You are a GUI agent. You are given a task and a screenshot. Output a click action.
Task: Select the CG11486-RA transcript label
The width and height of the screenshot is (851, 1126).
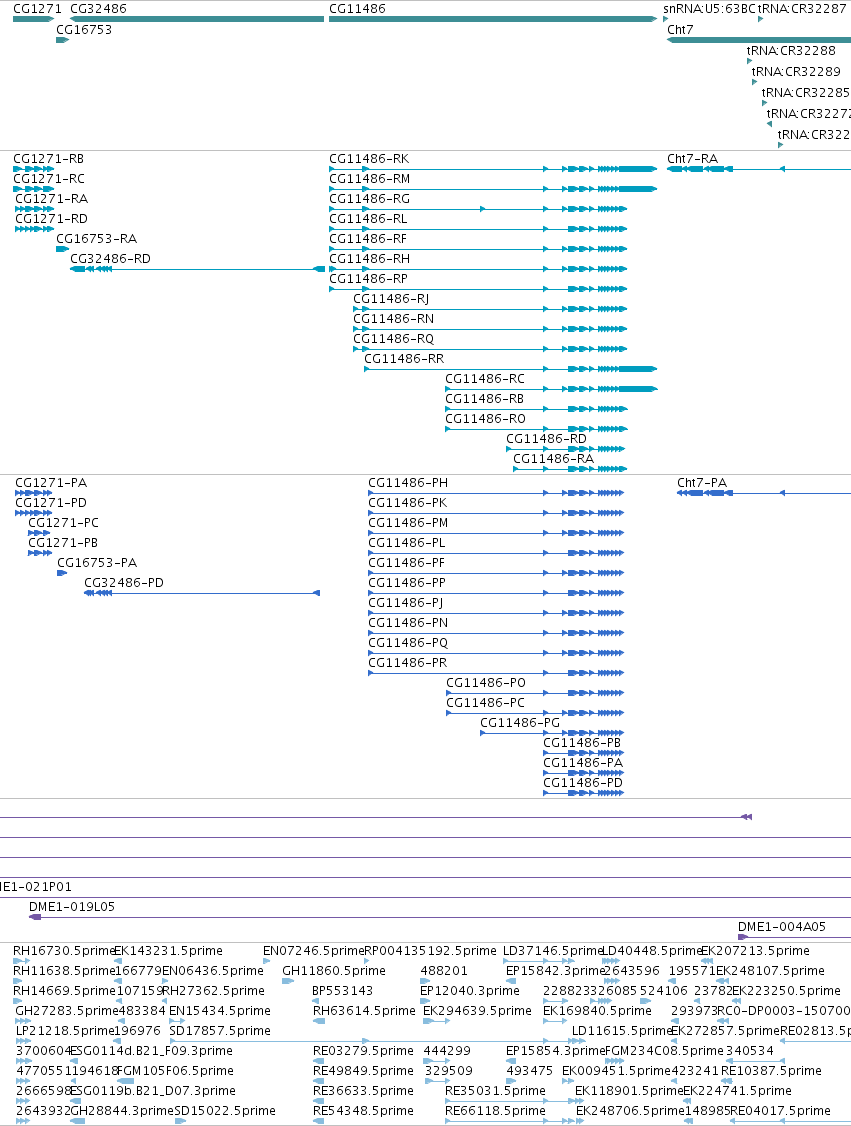point(554,459)
